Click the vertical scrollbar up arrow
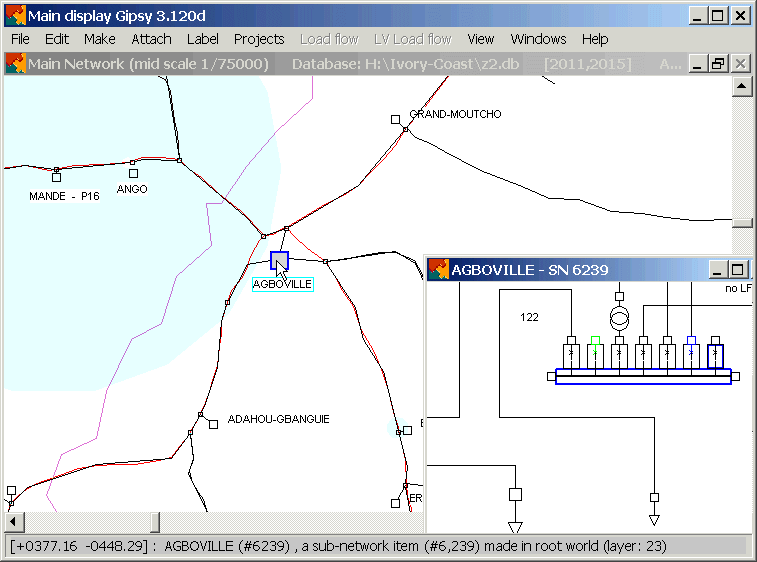The height and width of the screenshot is (562, 757). (x=741, y=85)
